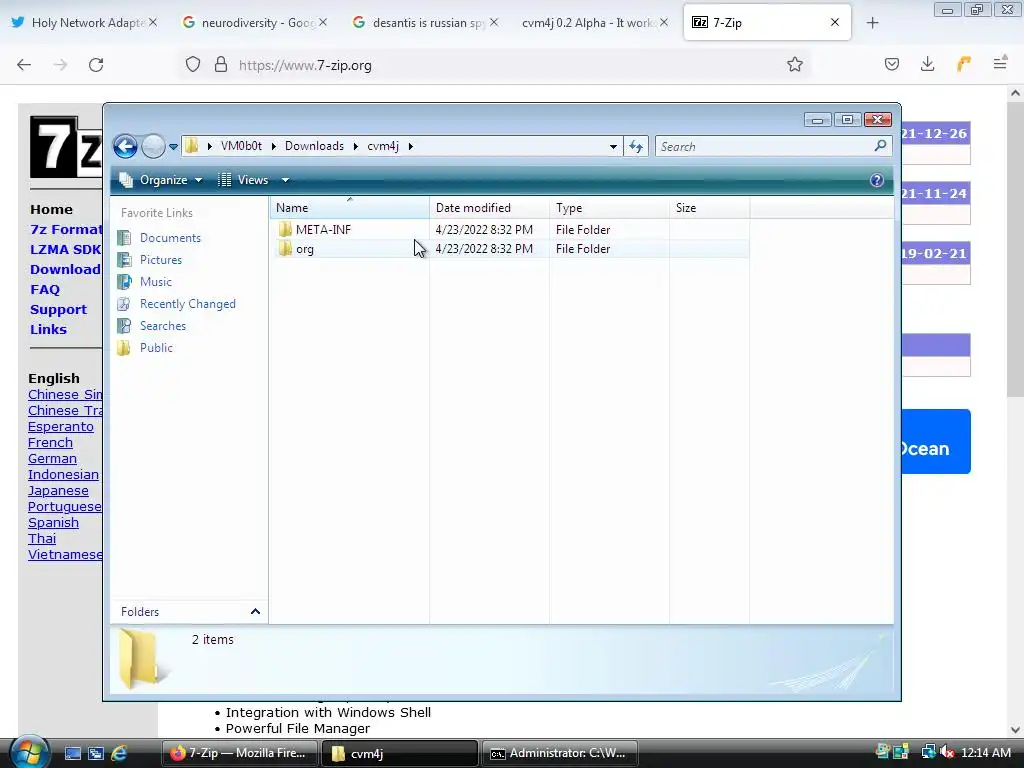Viewport: 1024px width, 768px height.
Task: Open Searches in Favorite Links
Action: 163,326
